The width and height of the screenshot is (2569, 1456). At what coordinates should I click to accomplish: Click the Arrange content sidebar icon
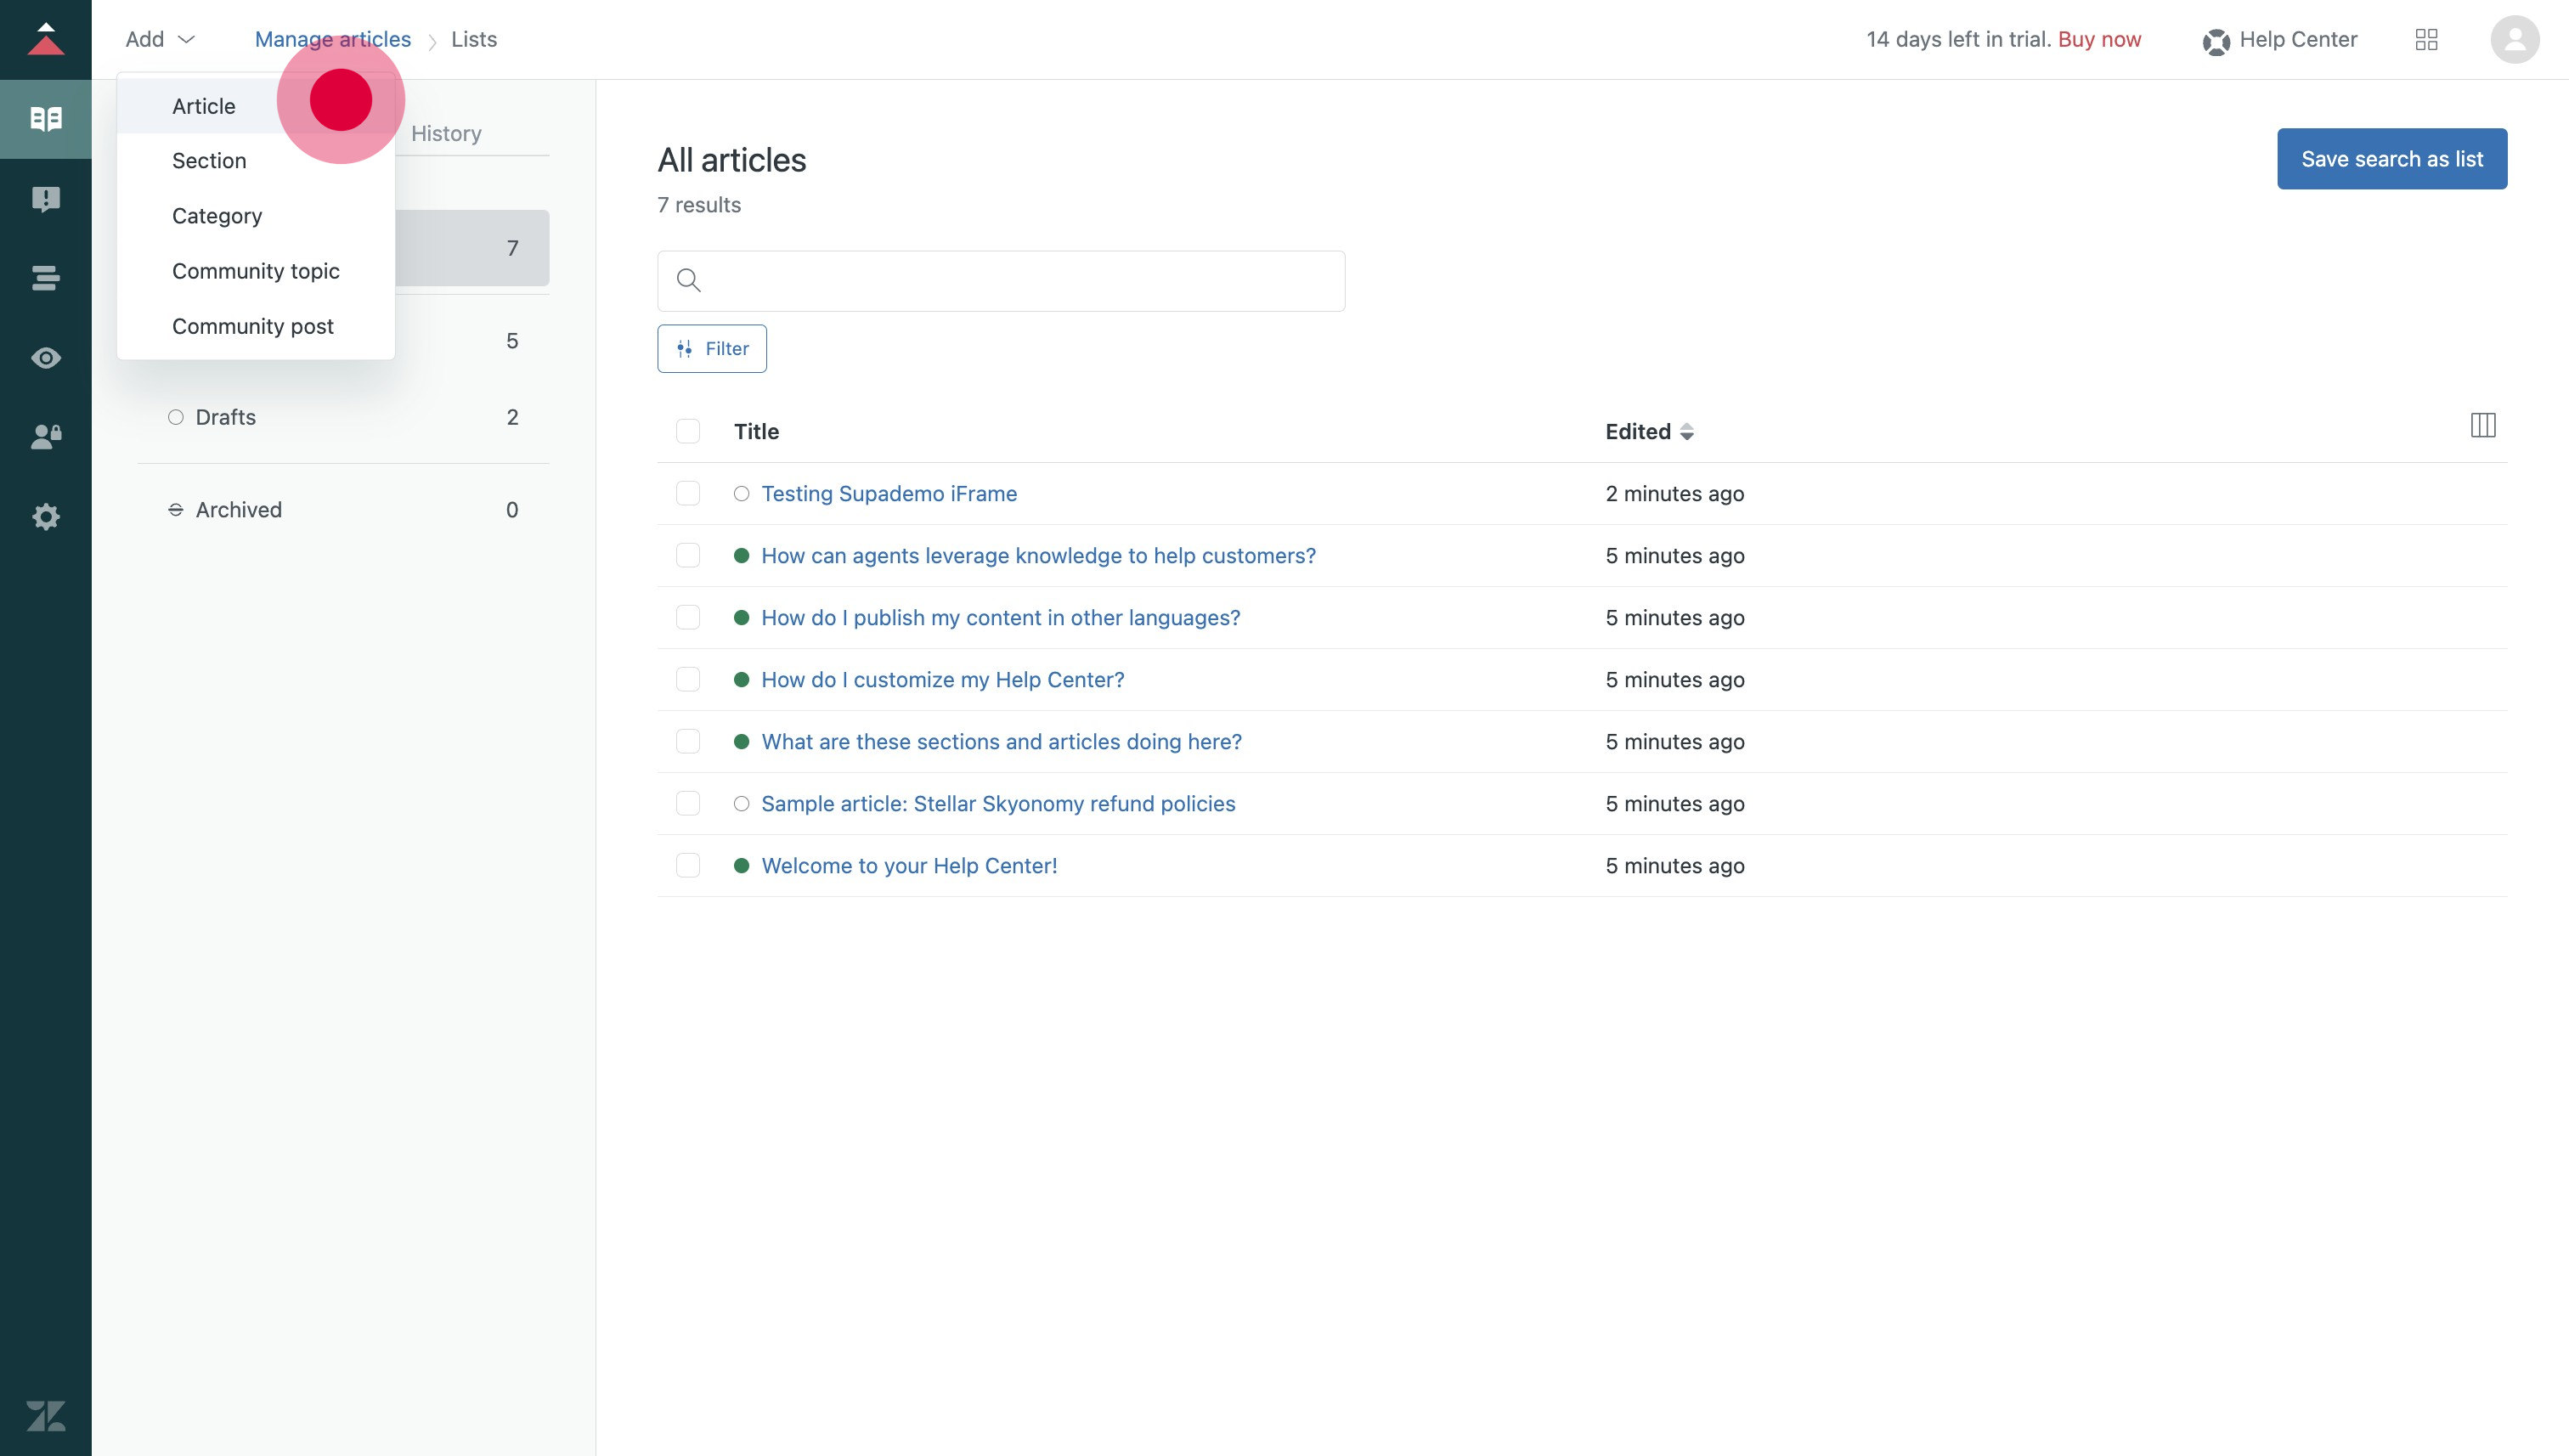pos(45,278)
